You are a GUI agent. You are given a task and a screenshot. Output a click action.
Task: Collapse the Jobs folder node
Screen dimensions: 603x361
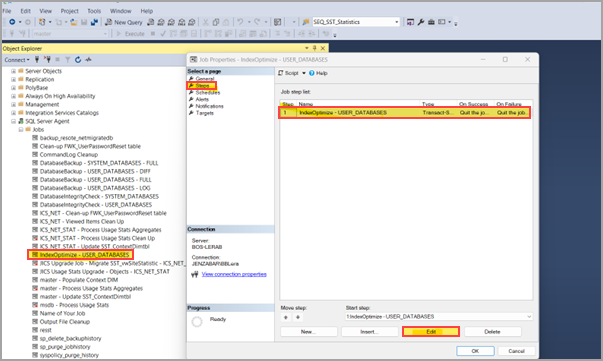tap(21, 130)
